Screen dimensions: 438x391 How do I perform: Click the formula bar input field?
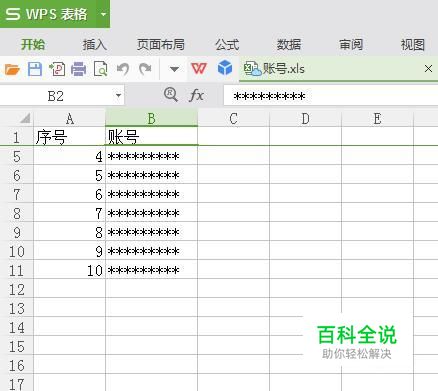pyautogui.click(x=331, y=96)
